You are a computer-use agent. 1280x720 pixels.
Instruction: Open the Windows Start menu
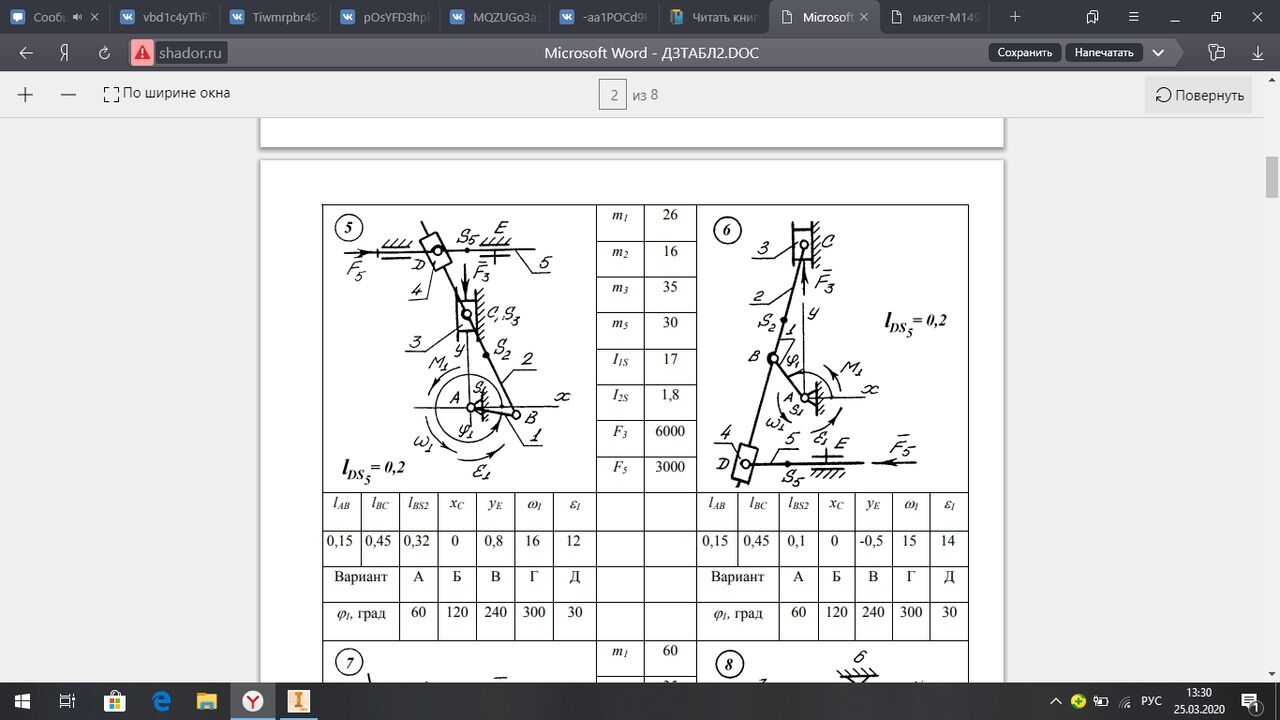22,701
